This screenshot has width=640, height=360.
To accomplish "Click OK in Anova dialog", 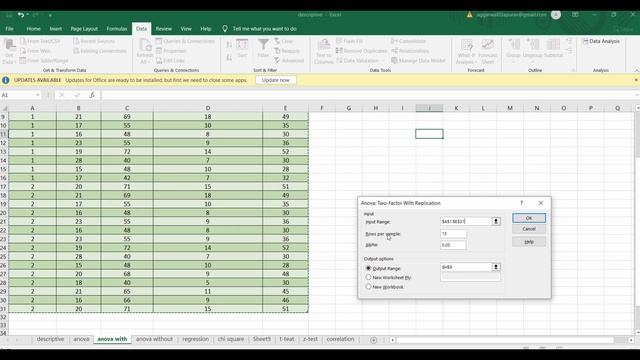I will pos(529,218).
